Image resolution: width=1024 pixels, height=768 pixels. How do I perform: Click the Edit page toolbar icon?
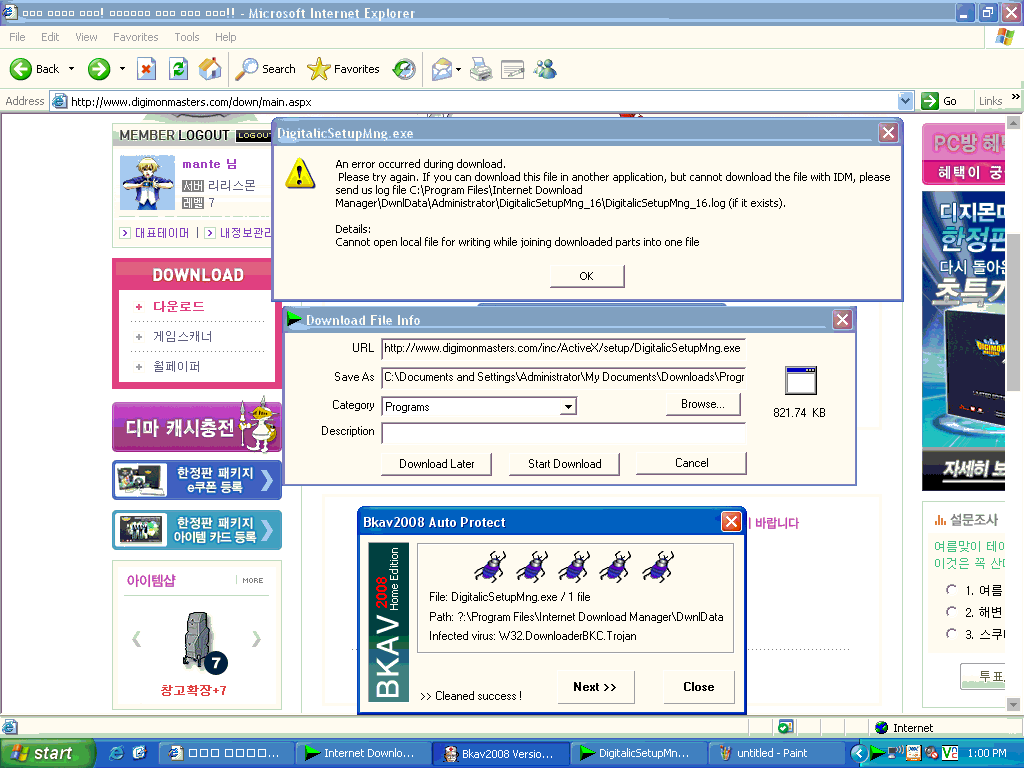pos(513,69)
